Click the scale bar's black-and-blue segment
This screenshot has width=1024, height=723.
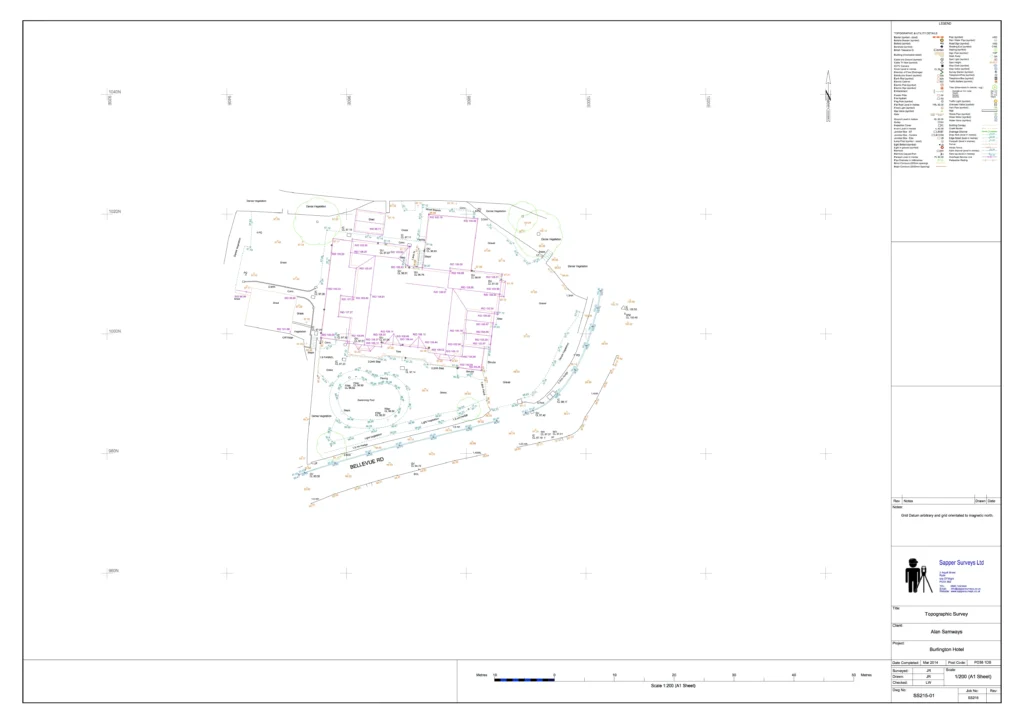point(524,679)
